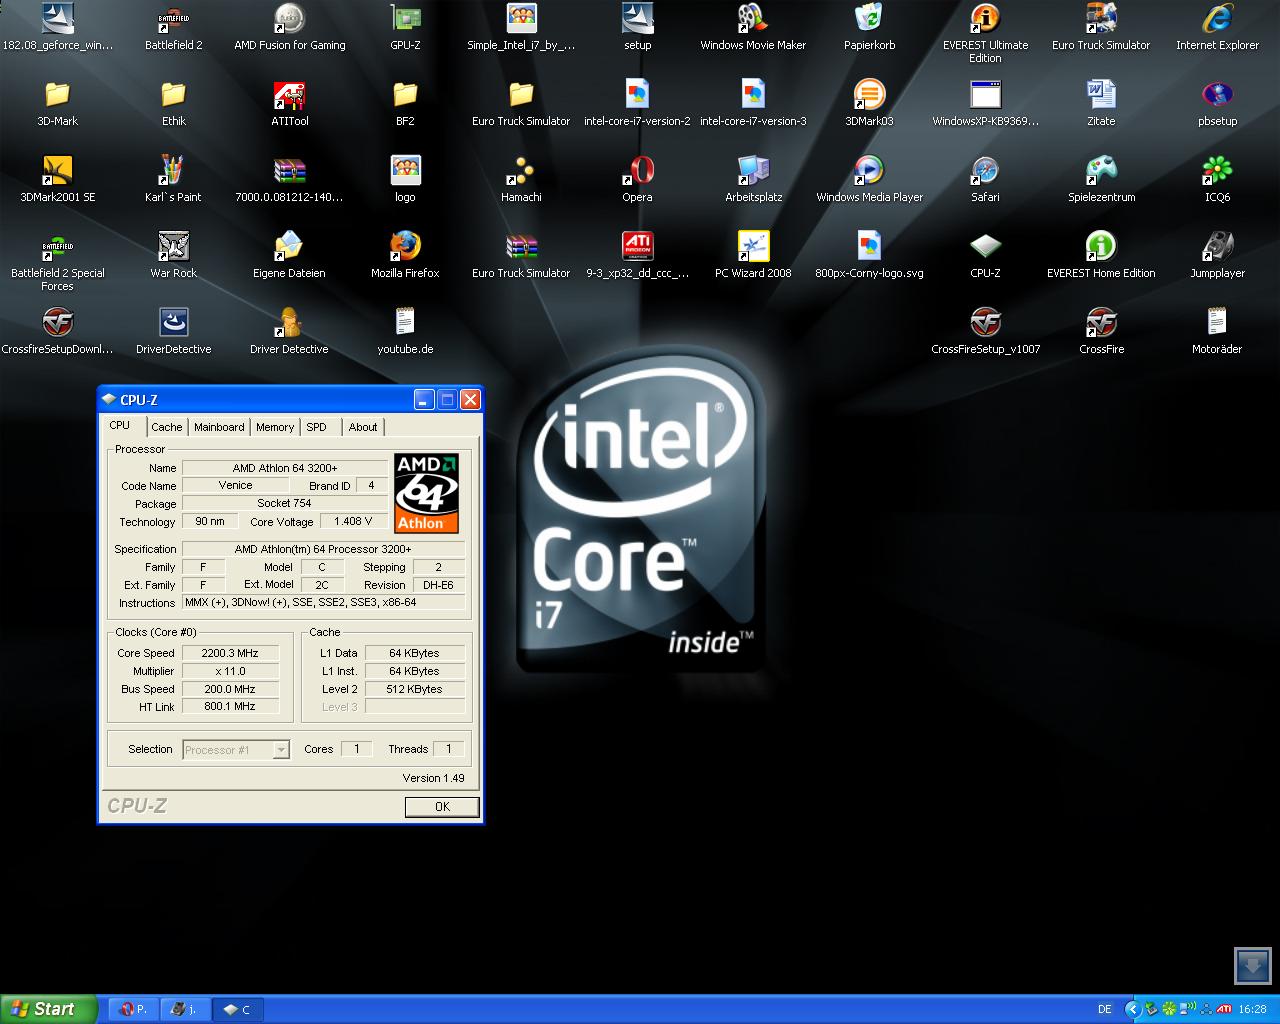The image size is (1280, 1024).
Task: Select AMD Fusion for Gaming icon
Action: (289, 27)
